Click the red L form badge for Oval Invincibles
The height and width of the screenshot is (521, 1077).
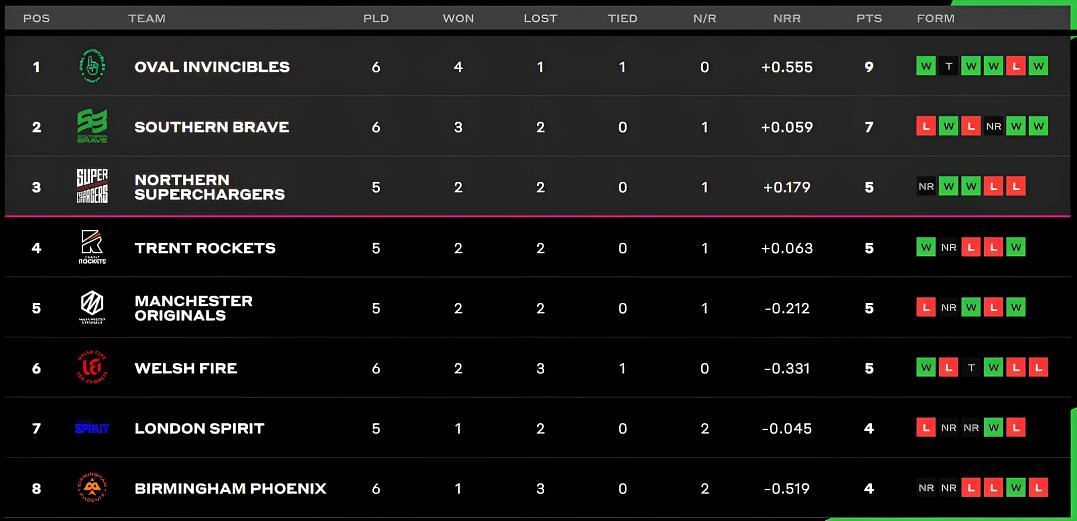point(1016,67)
